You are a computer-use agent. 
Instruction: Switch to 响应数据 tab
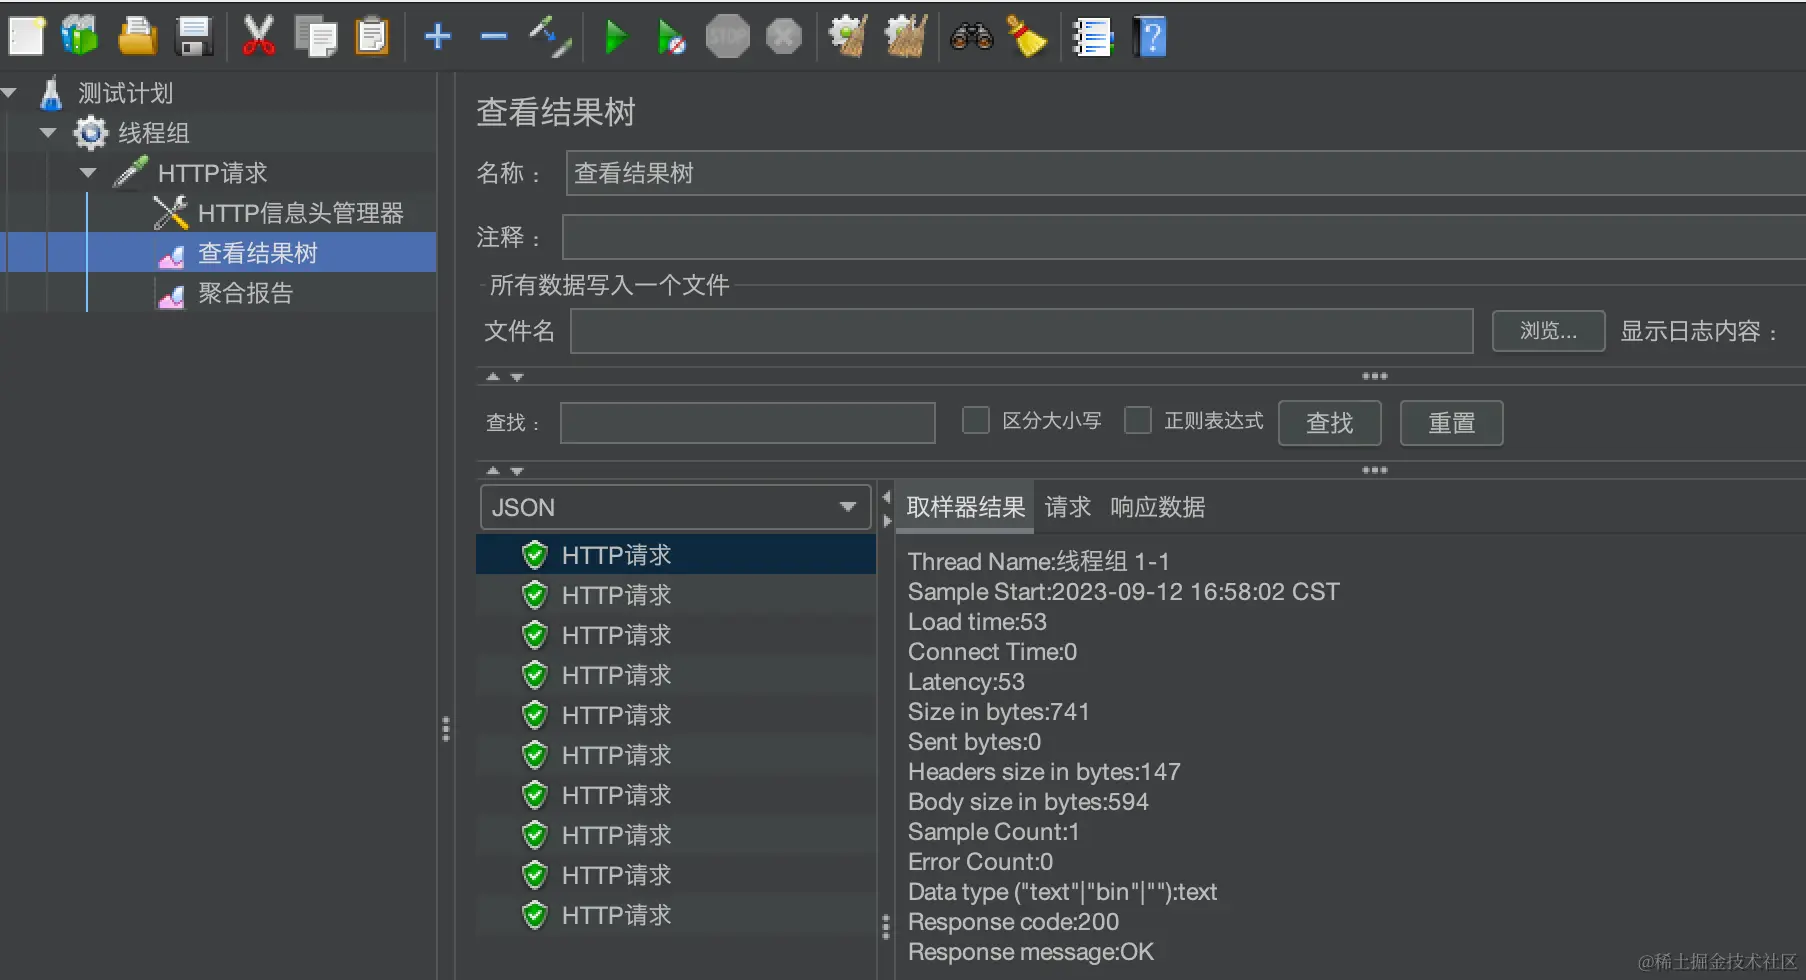[1158, 507]
